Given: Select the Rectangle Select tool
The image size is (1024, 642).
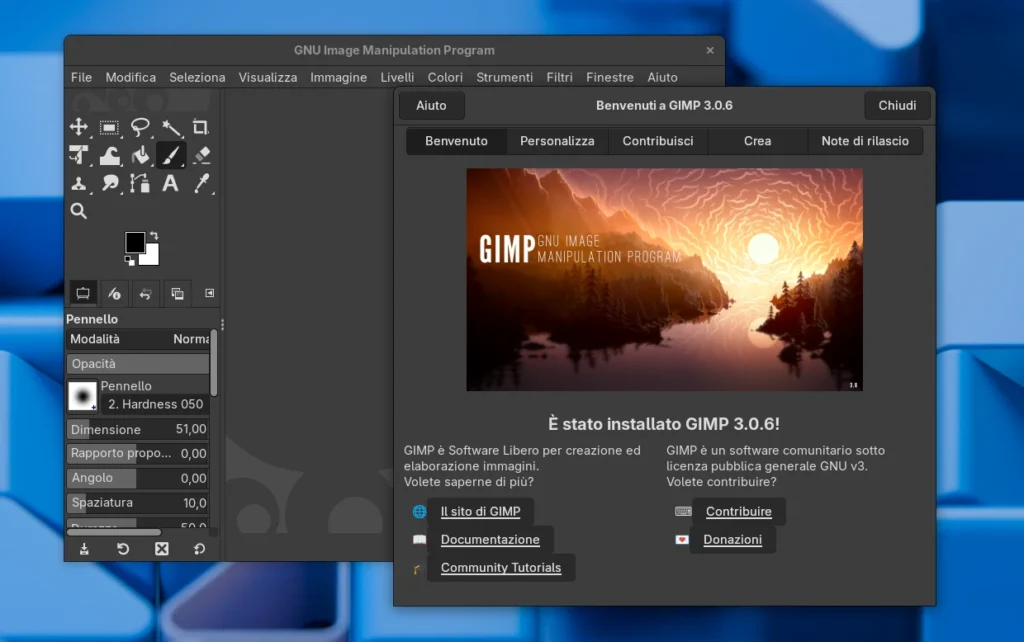Looking at the screenshot, I should click(109, 127).
